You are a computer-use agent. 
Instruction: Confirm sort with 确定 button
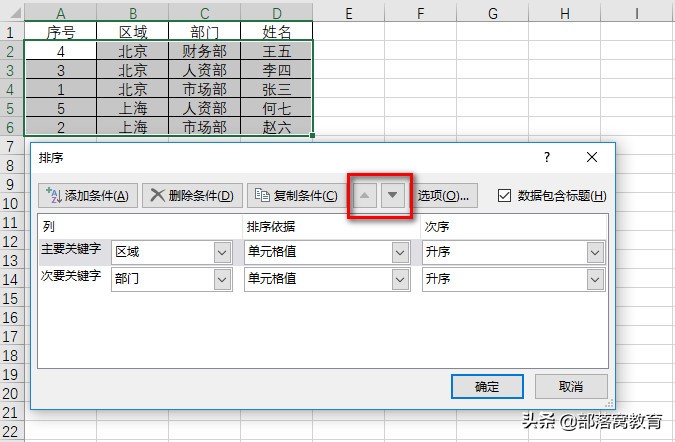pos(487,386)
